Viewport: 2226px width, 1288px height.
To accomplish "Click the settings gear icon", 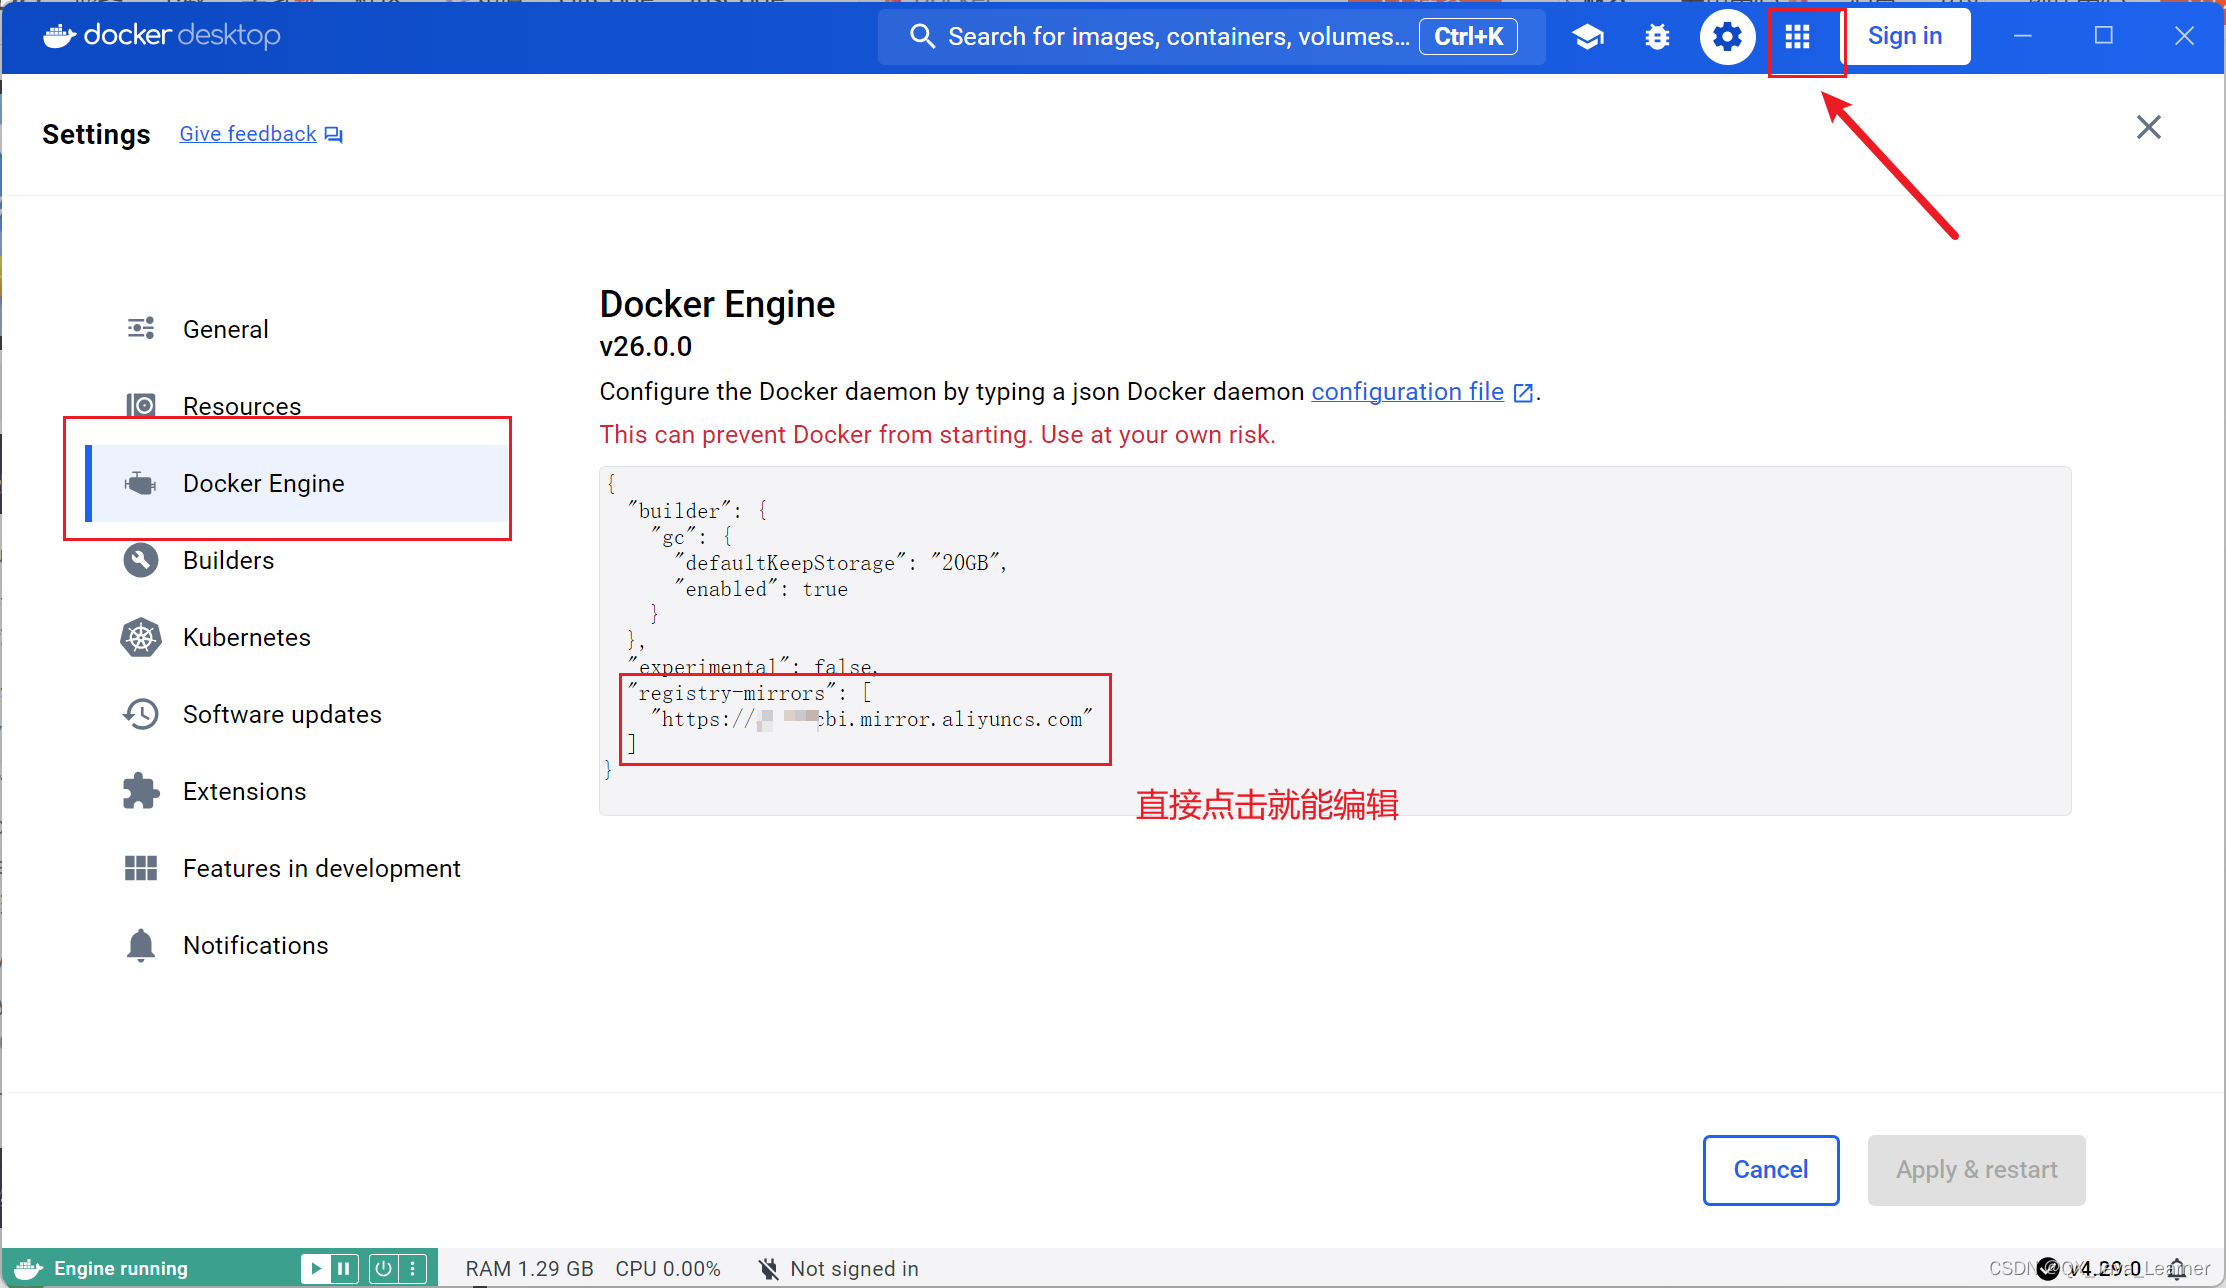I will (1727, 36).
